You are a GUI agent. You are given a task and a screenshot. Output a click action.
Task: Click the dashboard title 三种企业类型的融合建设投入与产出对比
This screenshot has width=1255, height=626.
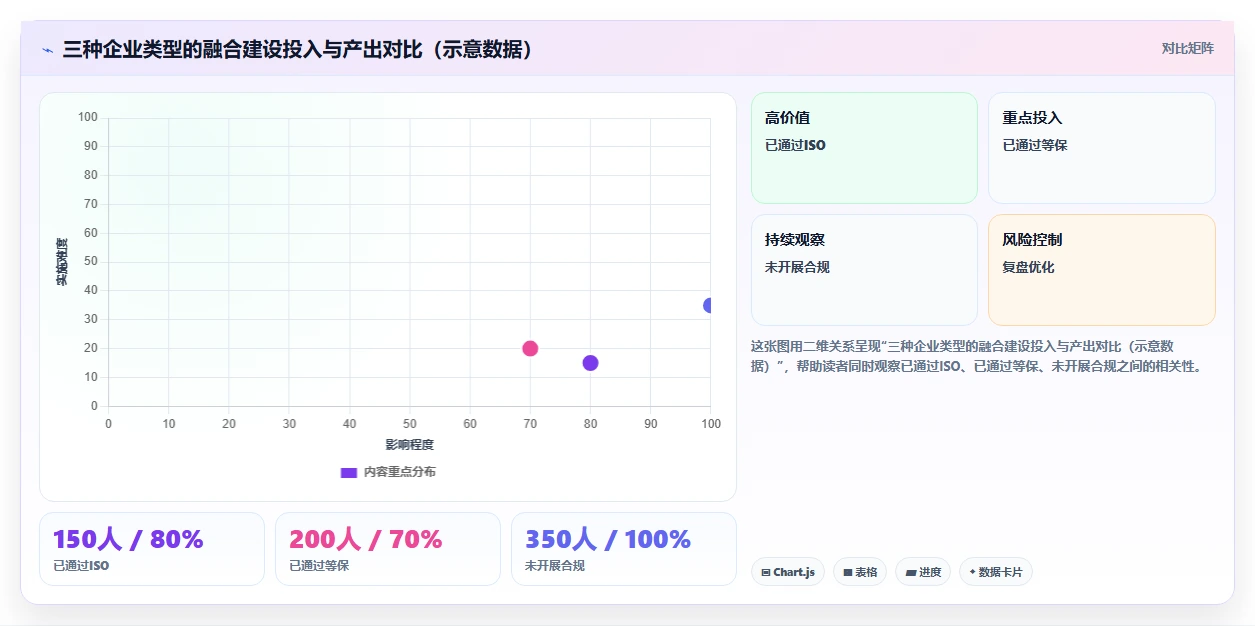tap(301, 49)
